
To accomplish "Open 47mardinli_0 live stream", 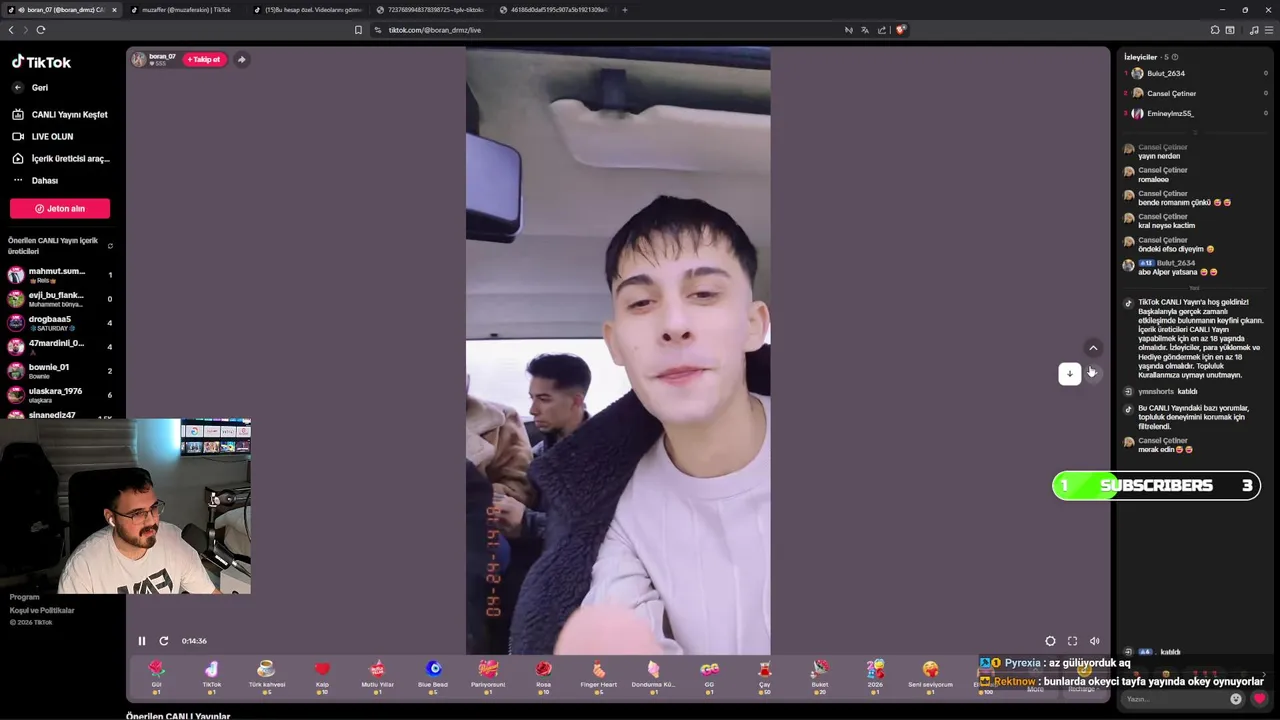I will coord(60,347).
